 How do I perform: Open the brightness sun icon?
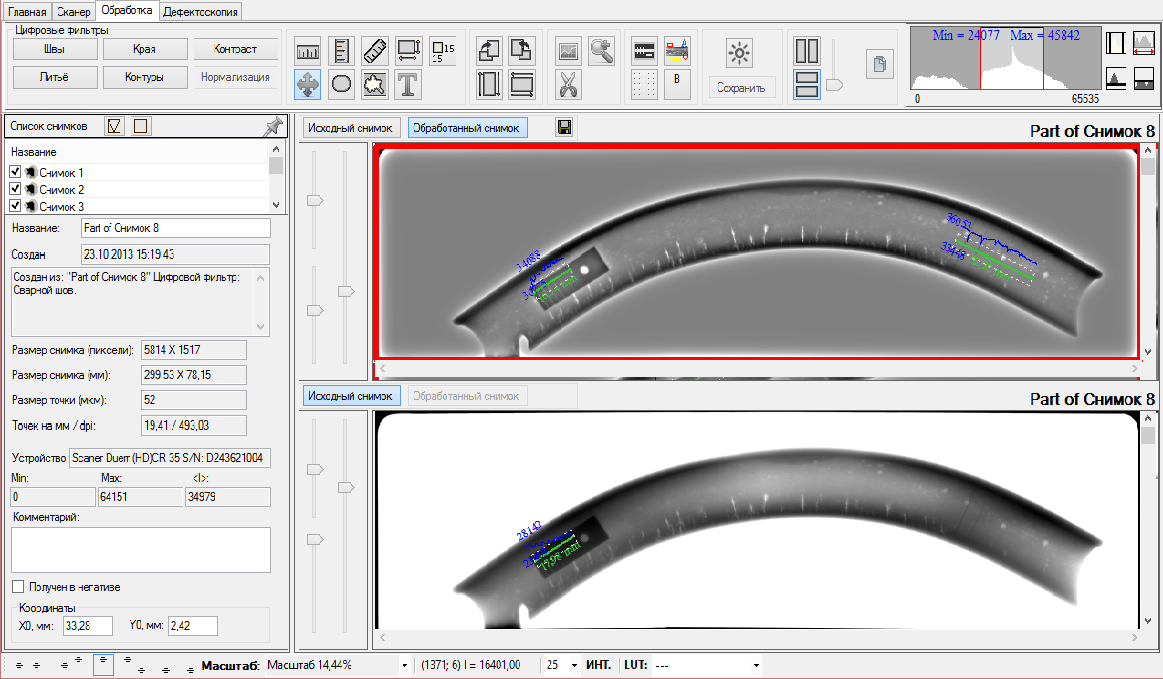(740, 53)
